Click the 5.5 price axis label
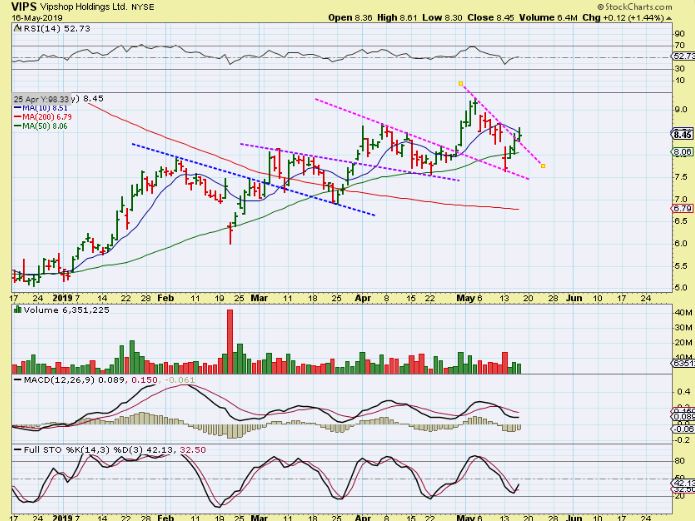 tap(681, 266)
